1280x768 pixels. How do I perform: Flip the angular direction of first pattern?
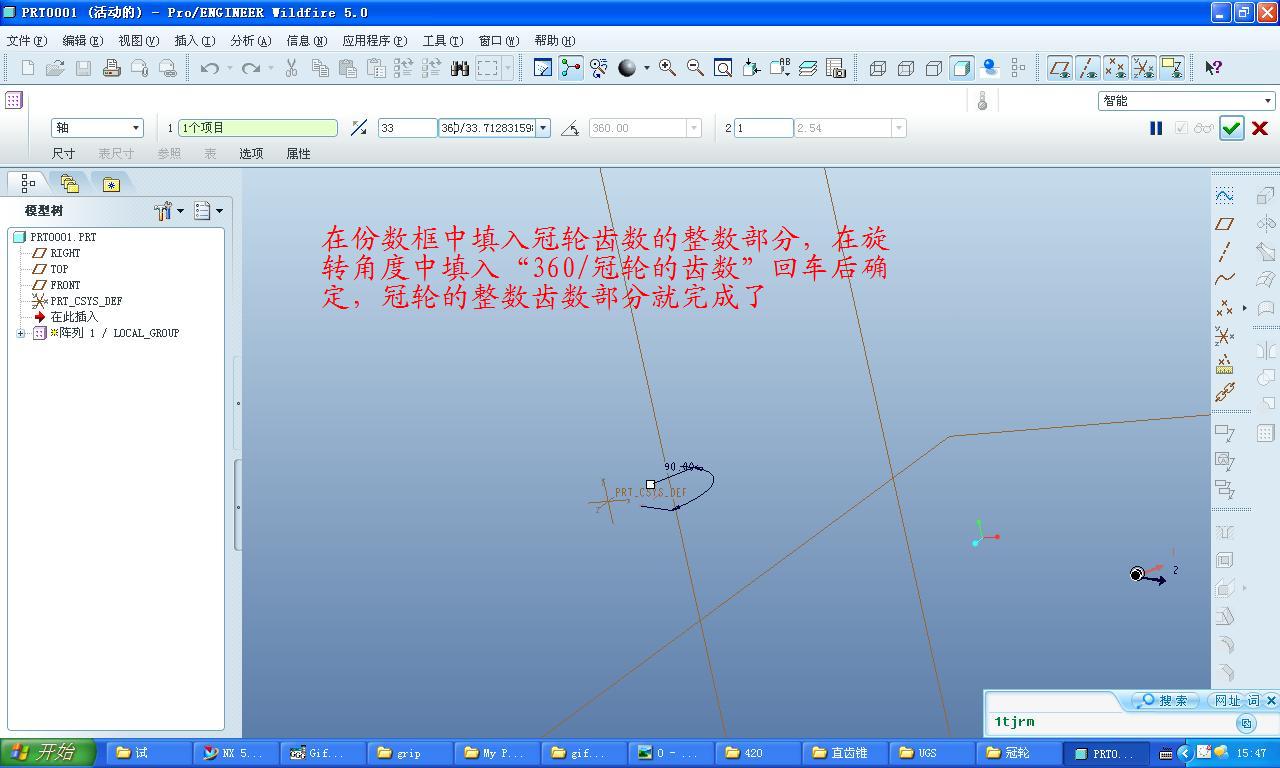359,128
